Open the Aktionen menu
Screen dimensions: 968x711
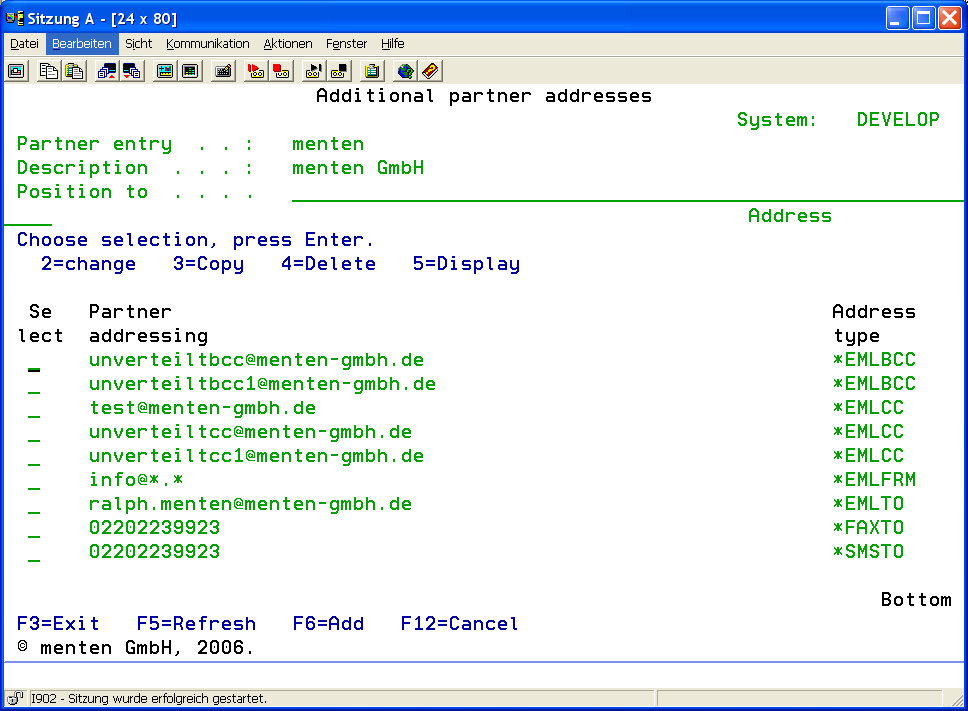pos(288,44)
